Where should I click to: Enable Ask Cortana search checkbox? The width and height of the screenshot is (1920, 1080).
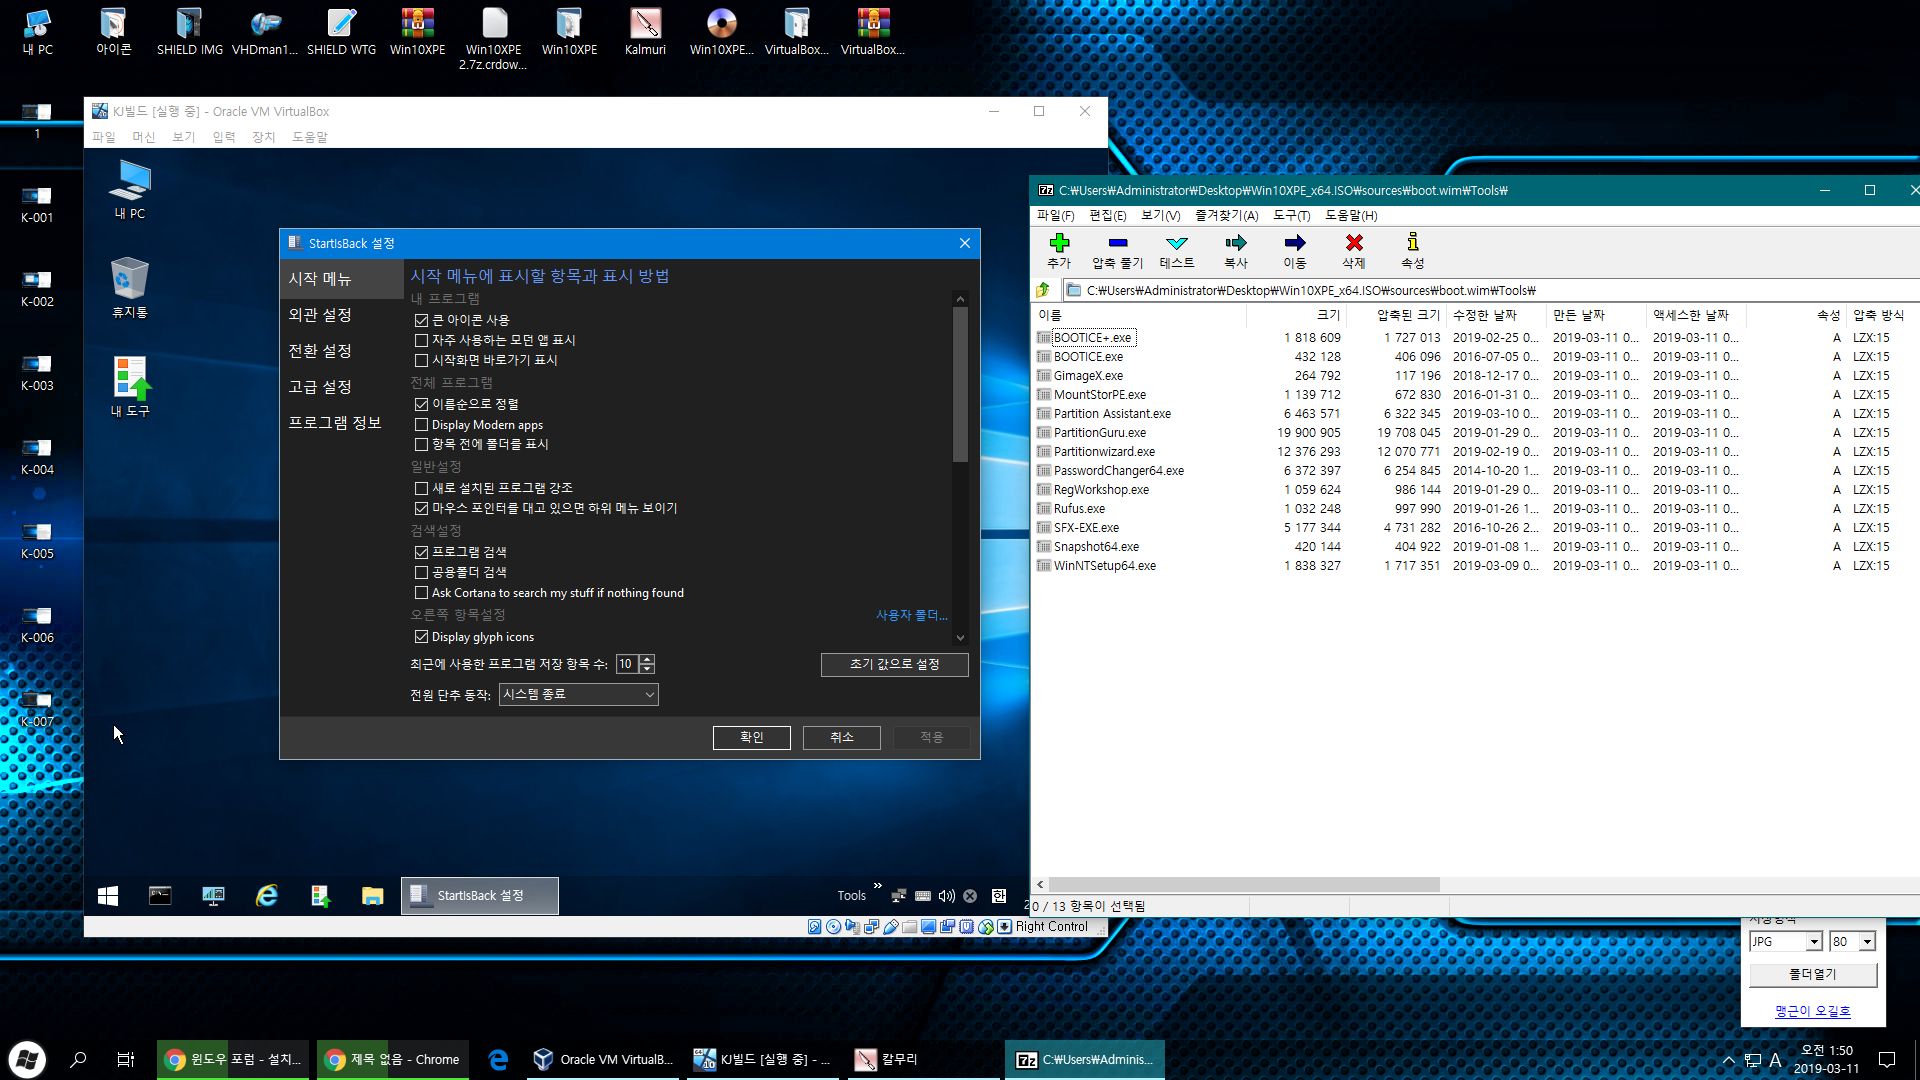(x=421, y=593)
